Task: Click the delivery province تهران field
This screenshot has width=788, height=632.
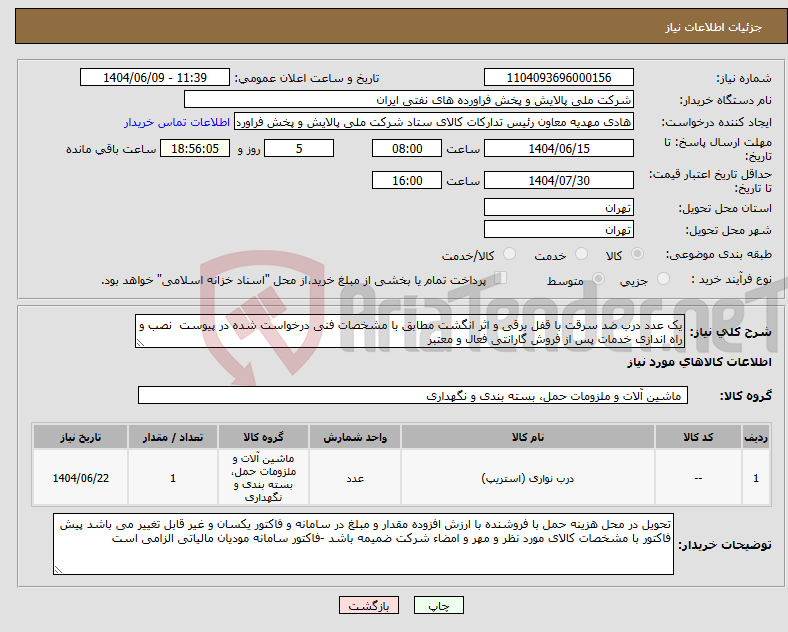Action: pyautogui.click(x=558, y=207)
